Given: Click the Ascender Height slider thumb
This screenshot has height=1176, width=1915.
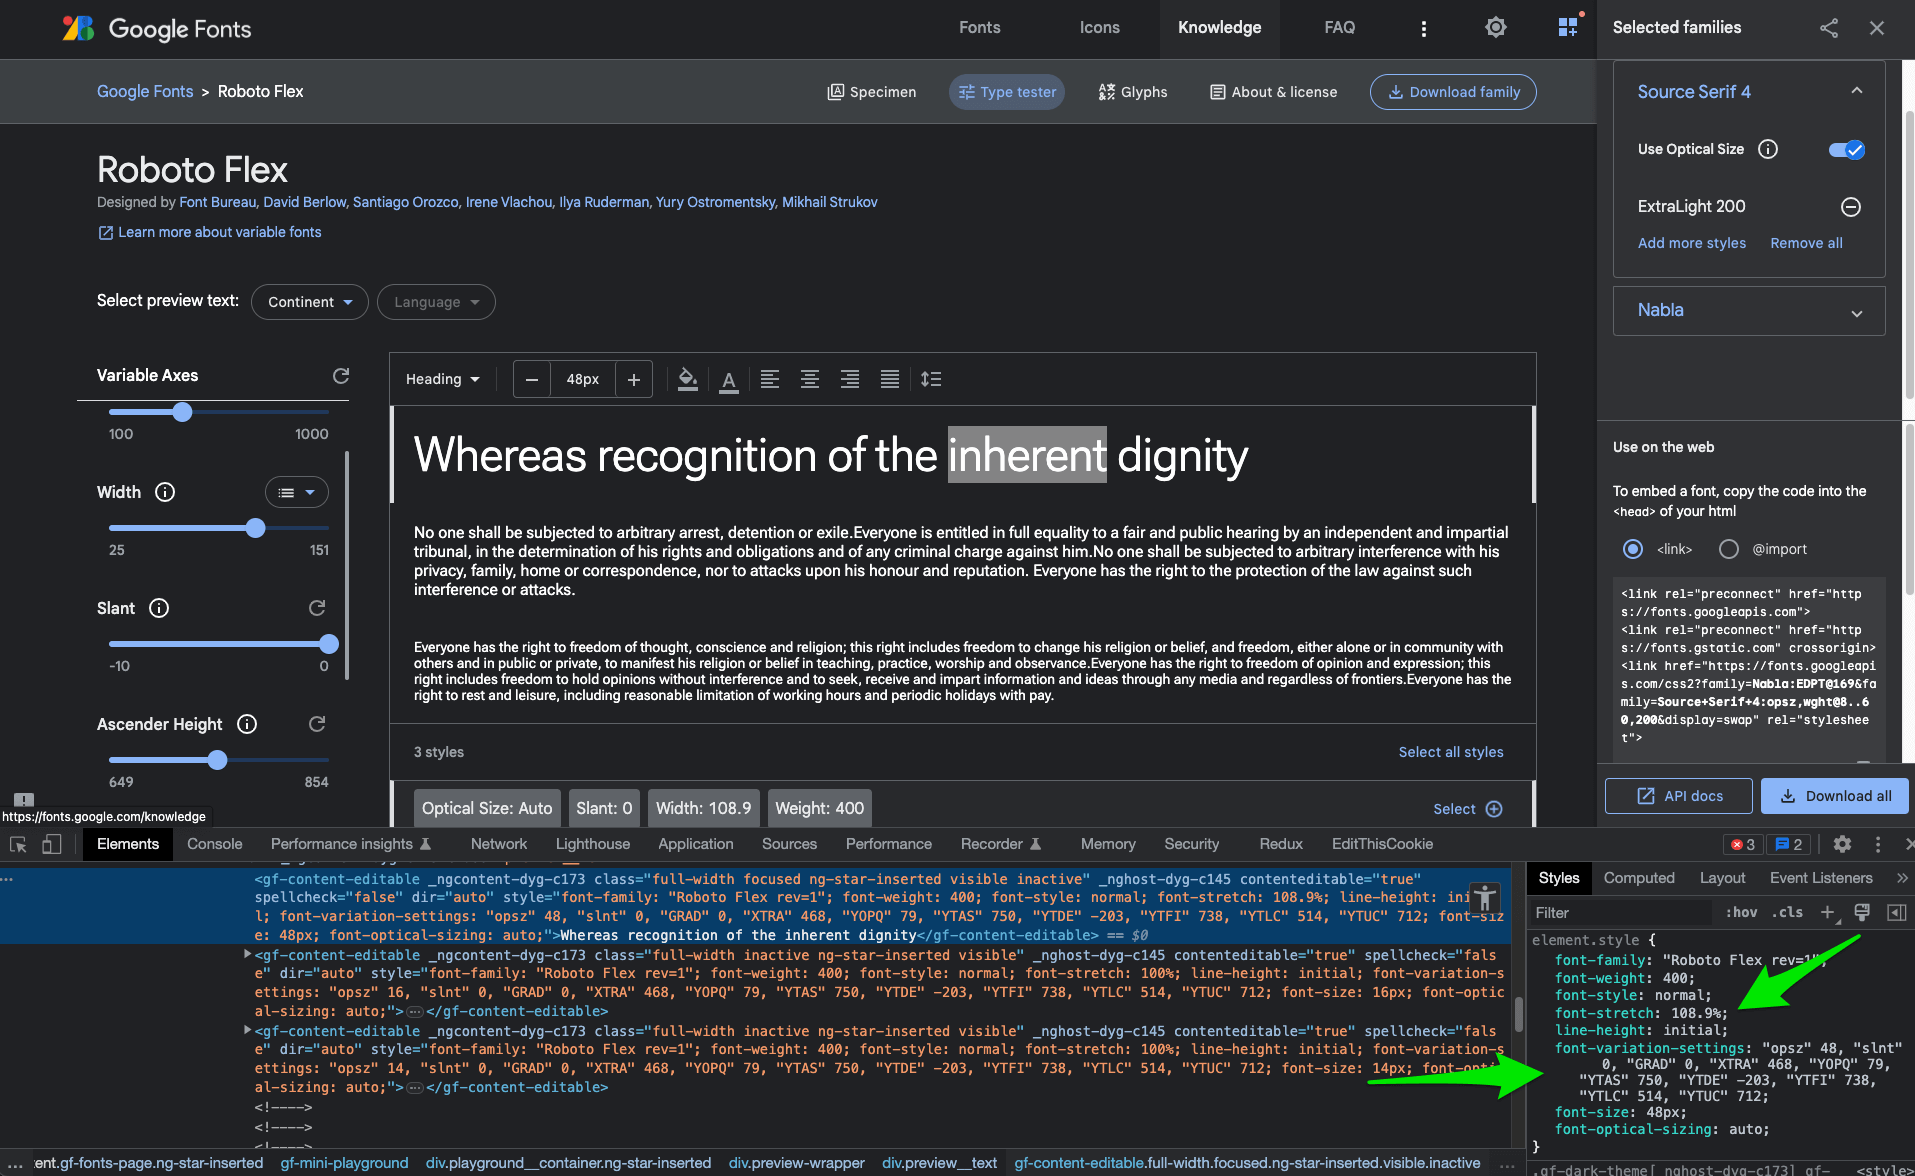Looking at the screenshot, I should point(218,760).
